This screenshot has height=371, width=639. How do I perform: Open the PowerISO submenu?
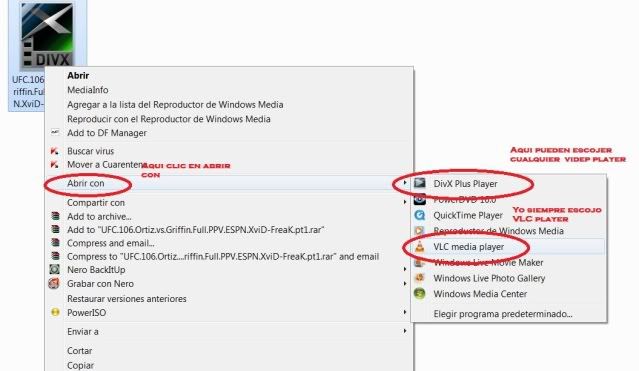[x=86, y=313]
